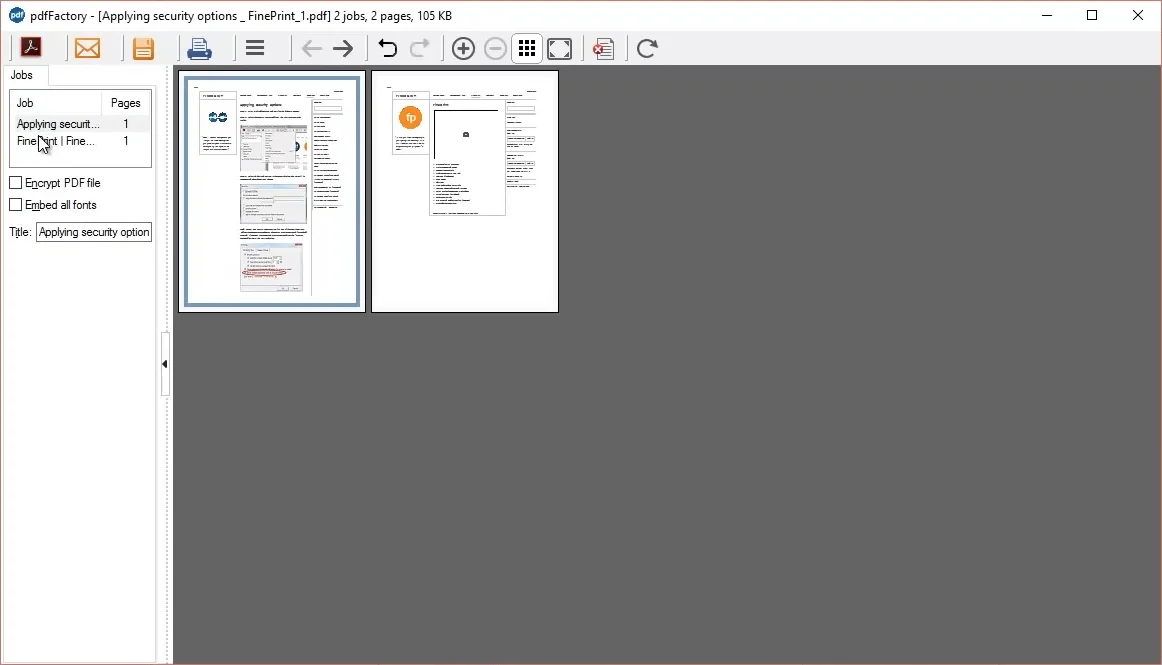This screenshot has height=665, width=1162.
Task: Select the Jobs tab
Action: pos(22,75)
